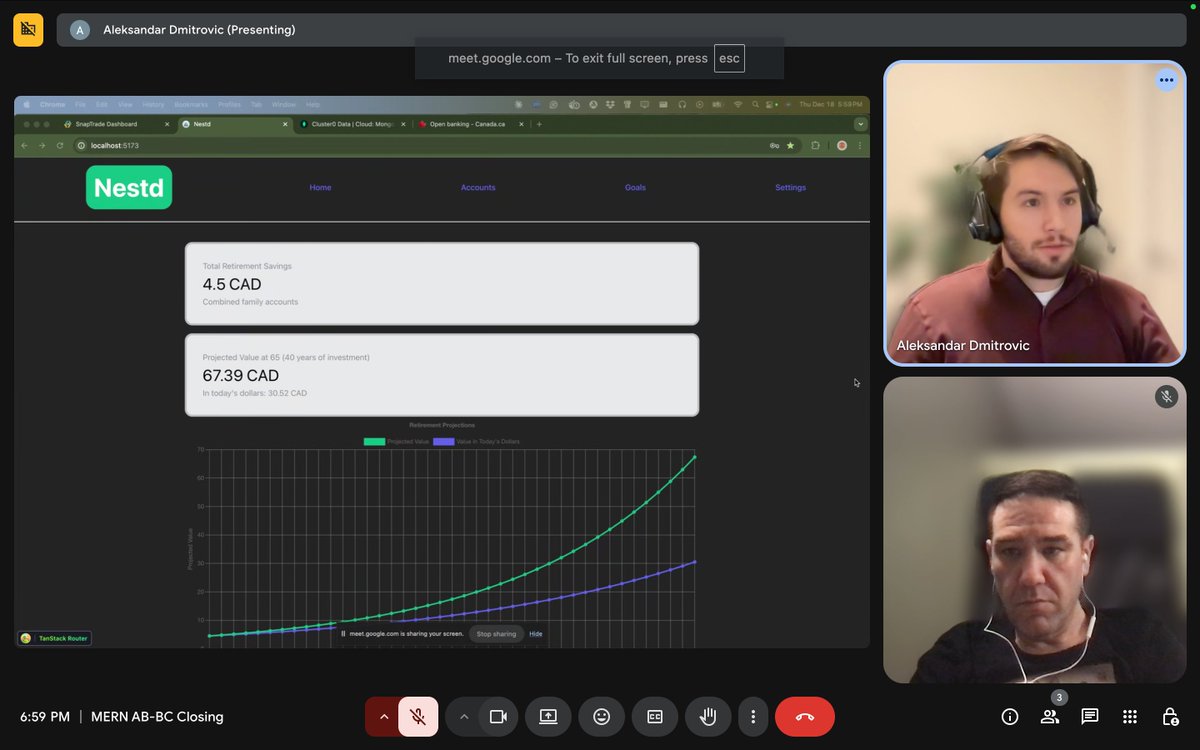The width and height of the screenshot is (1200, 750).
Task: Click the Nestd logo
Action: tap(129, 187)
